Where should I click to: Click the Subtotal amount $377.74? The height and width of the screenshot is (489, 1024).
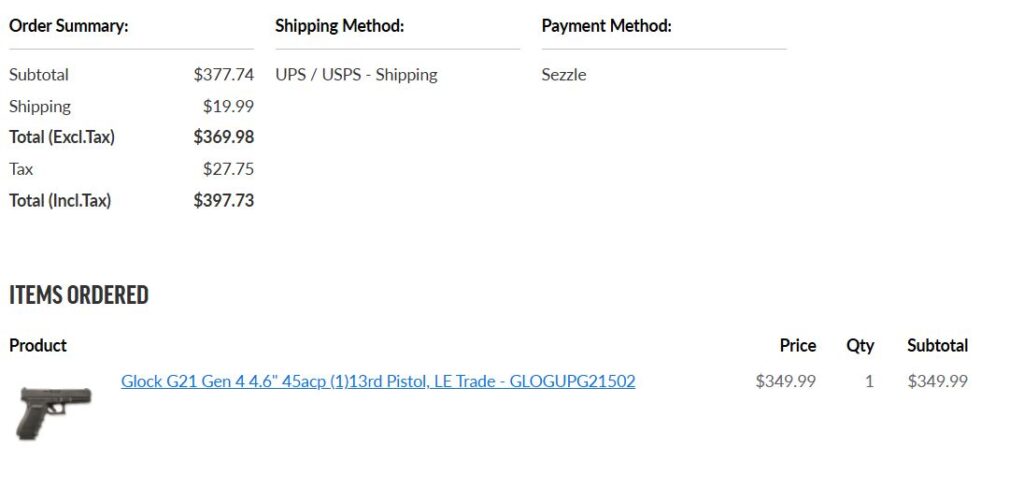click(x=223, y=74)
